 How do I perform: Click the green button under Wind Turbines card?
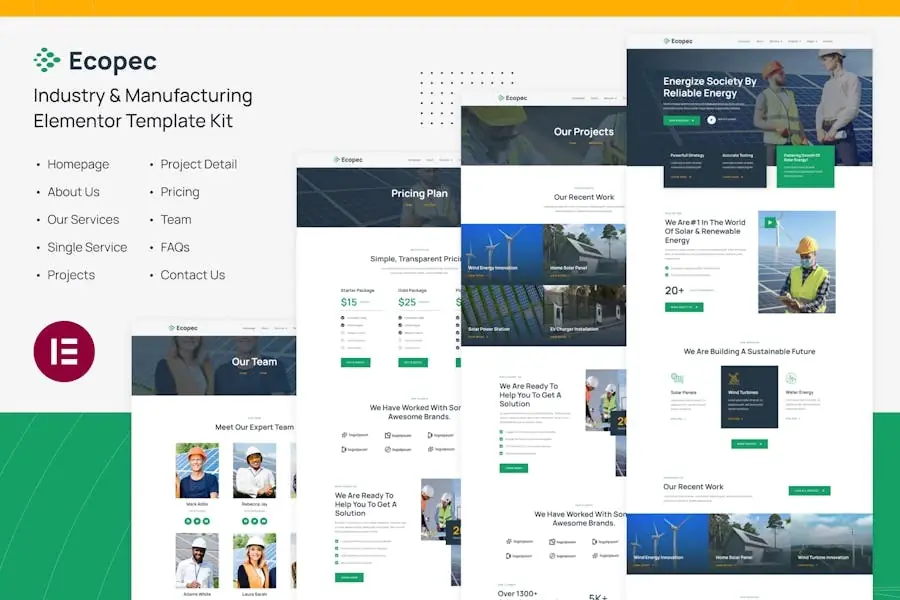749,443
